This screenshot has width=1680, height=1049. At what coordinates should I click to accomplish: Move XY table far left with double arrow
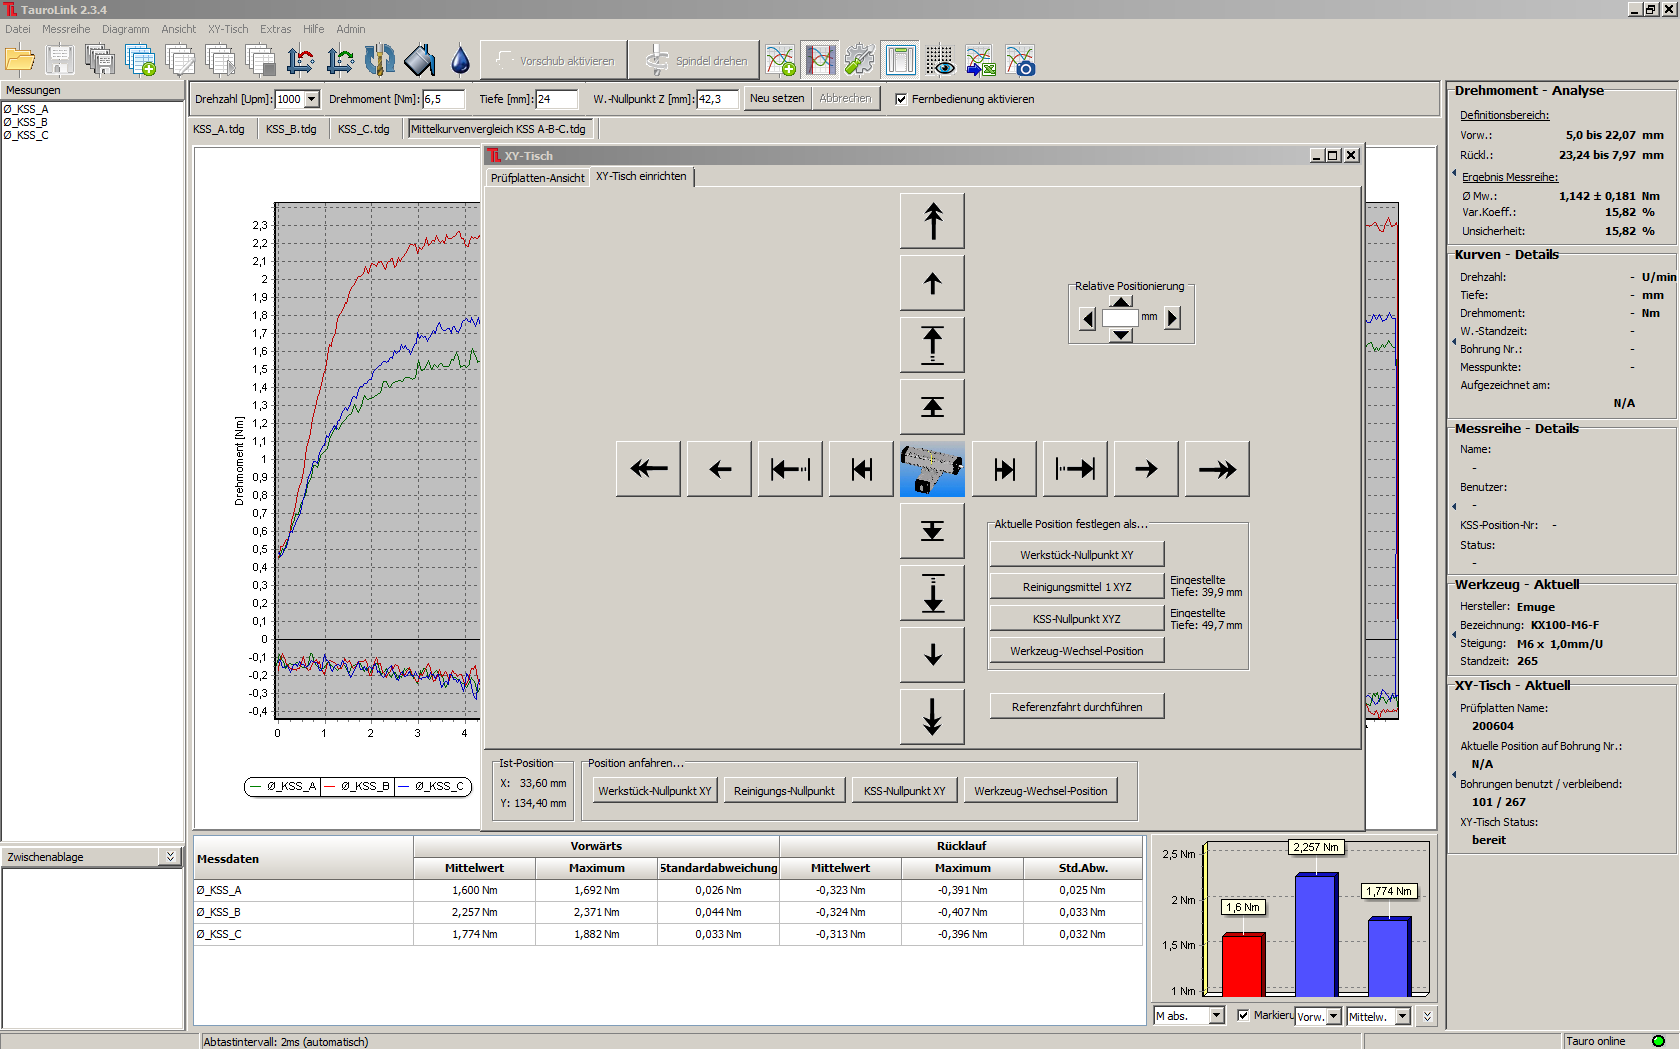click(648, 469)
